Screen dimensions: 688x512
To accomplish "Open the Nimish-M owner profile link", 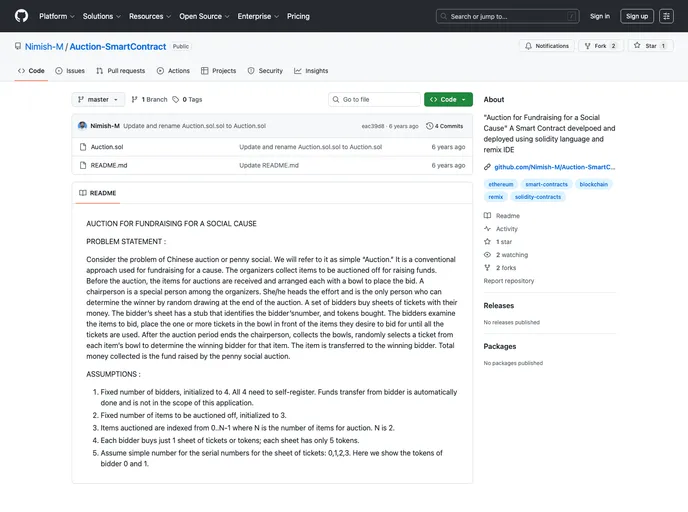I will [x=43, y=46].
